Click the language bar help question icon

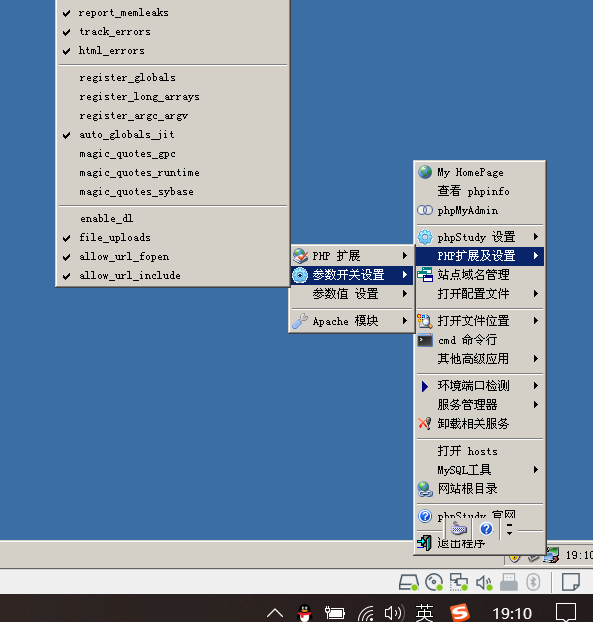pyautogui.click(x=486, y=529)
